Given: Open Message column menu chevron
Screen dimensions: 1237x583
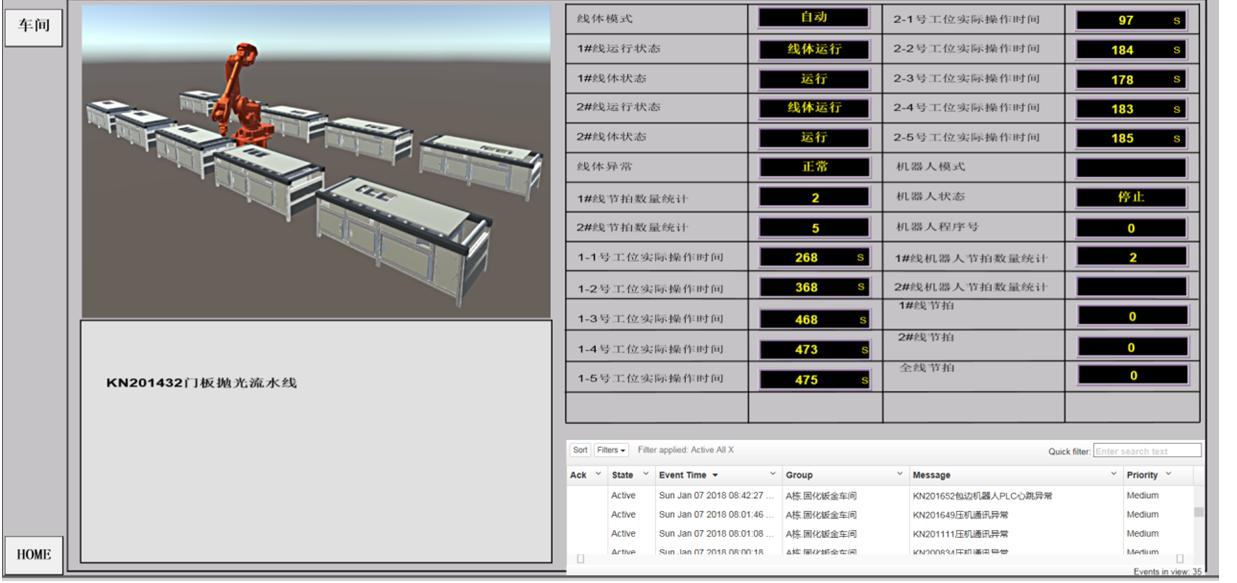Looking at the screenshot, I should [x=1115, y=474].
